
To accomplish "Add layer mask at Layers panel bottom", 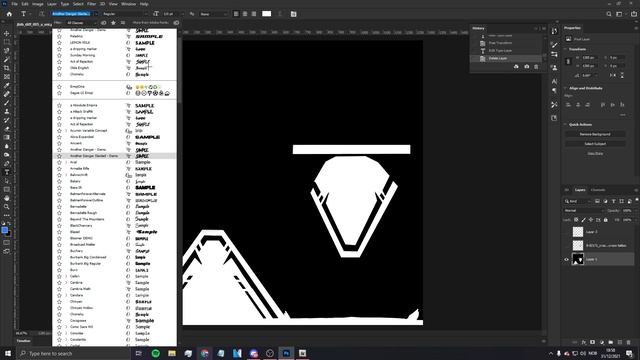I will 593,342.
